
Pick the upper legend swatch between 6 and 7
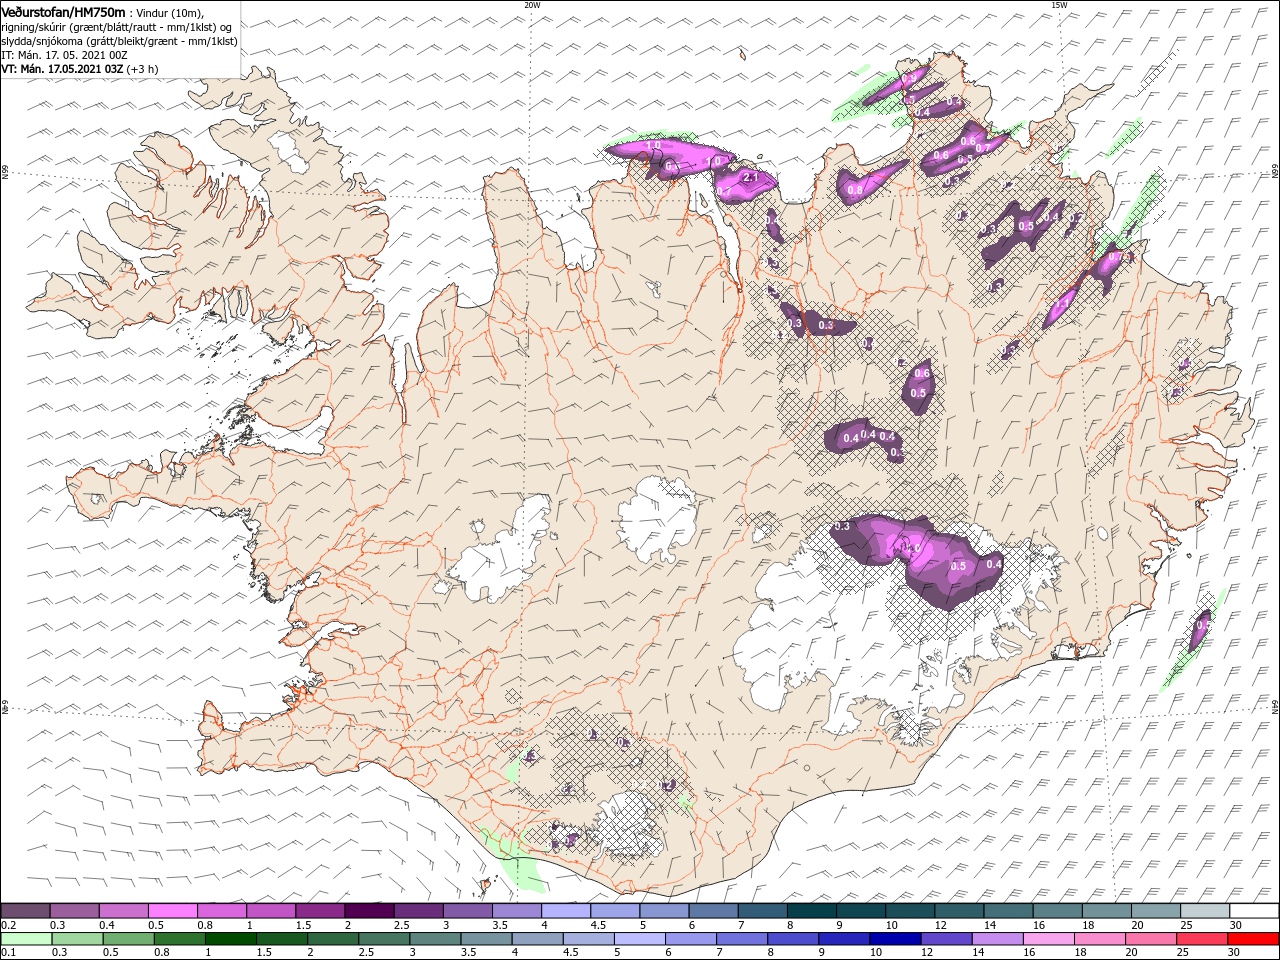pos(712,911)
